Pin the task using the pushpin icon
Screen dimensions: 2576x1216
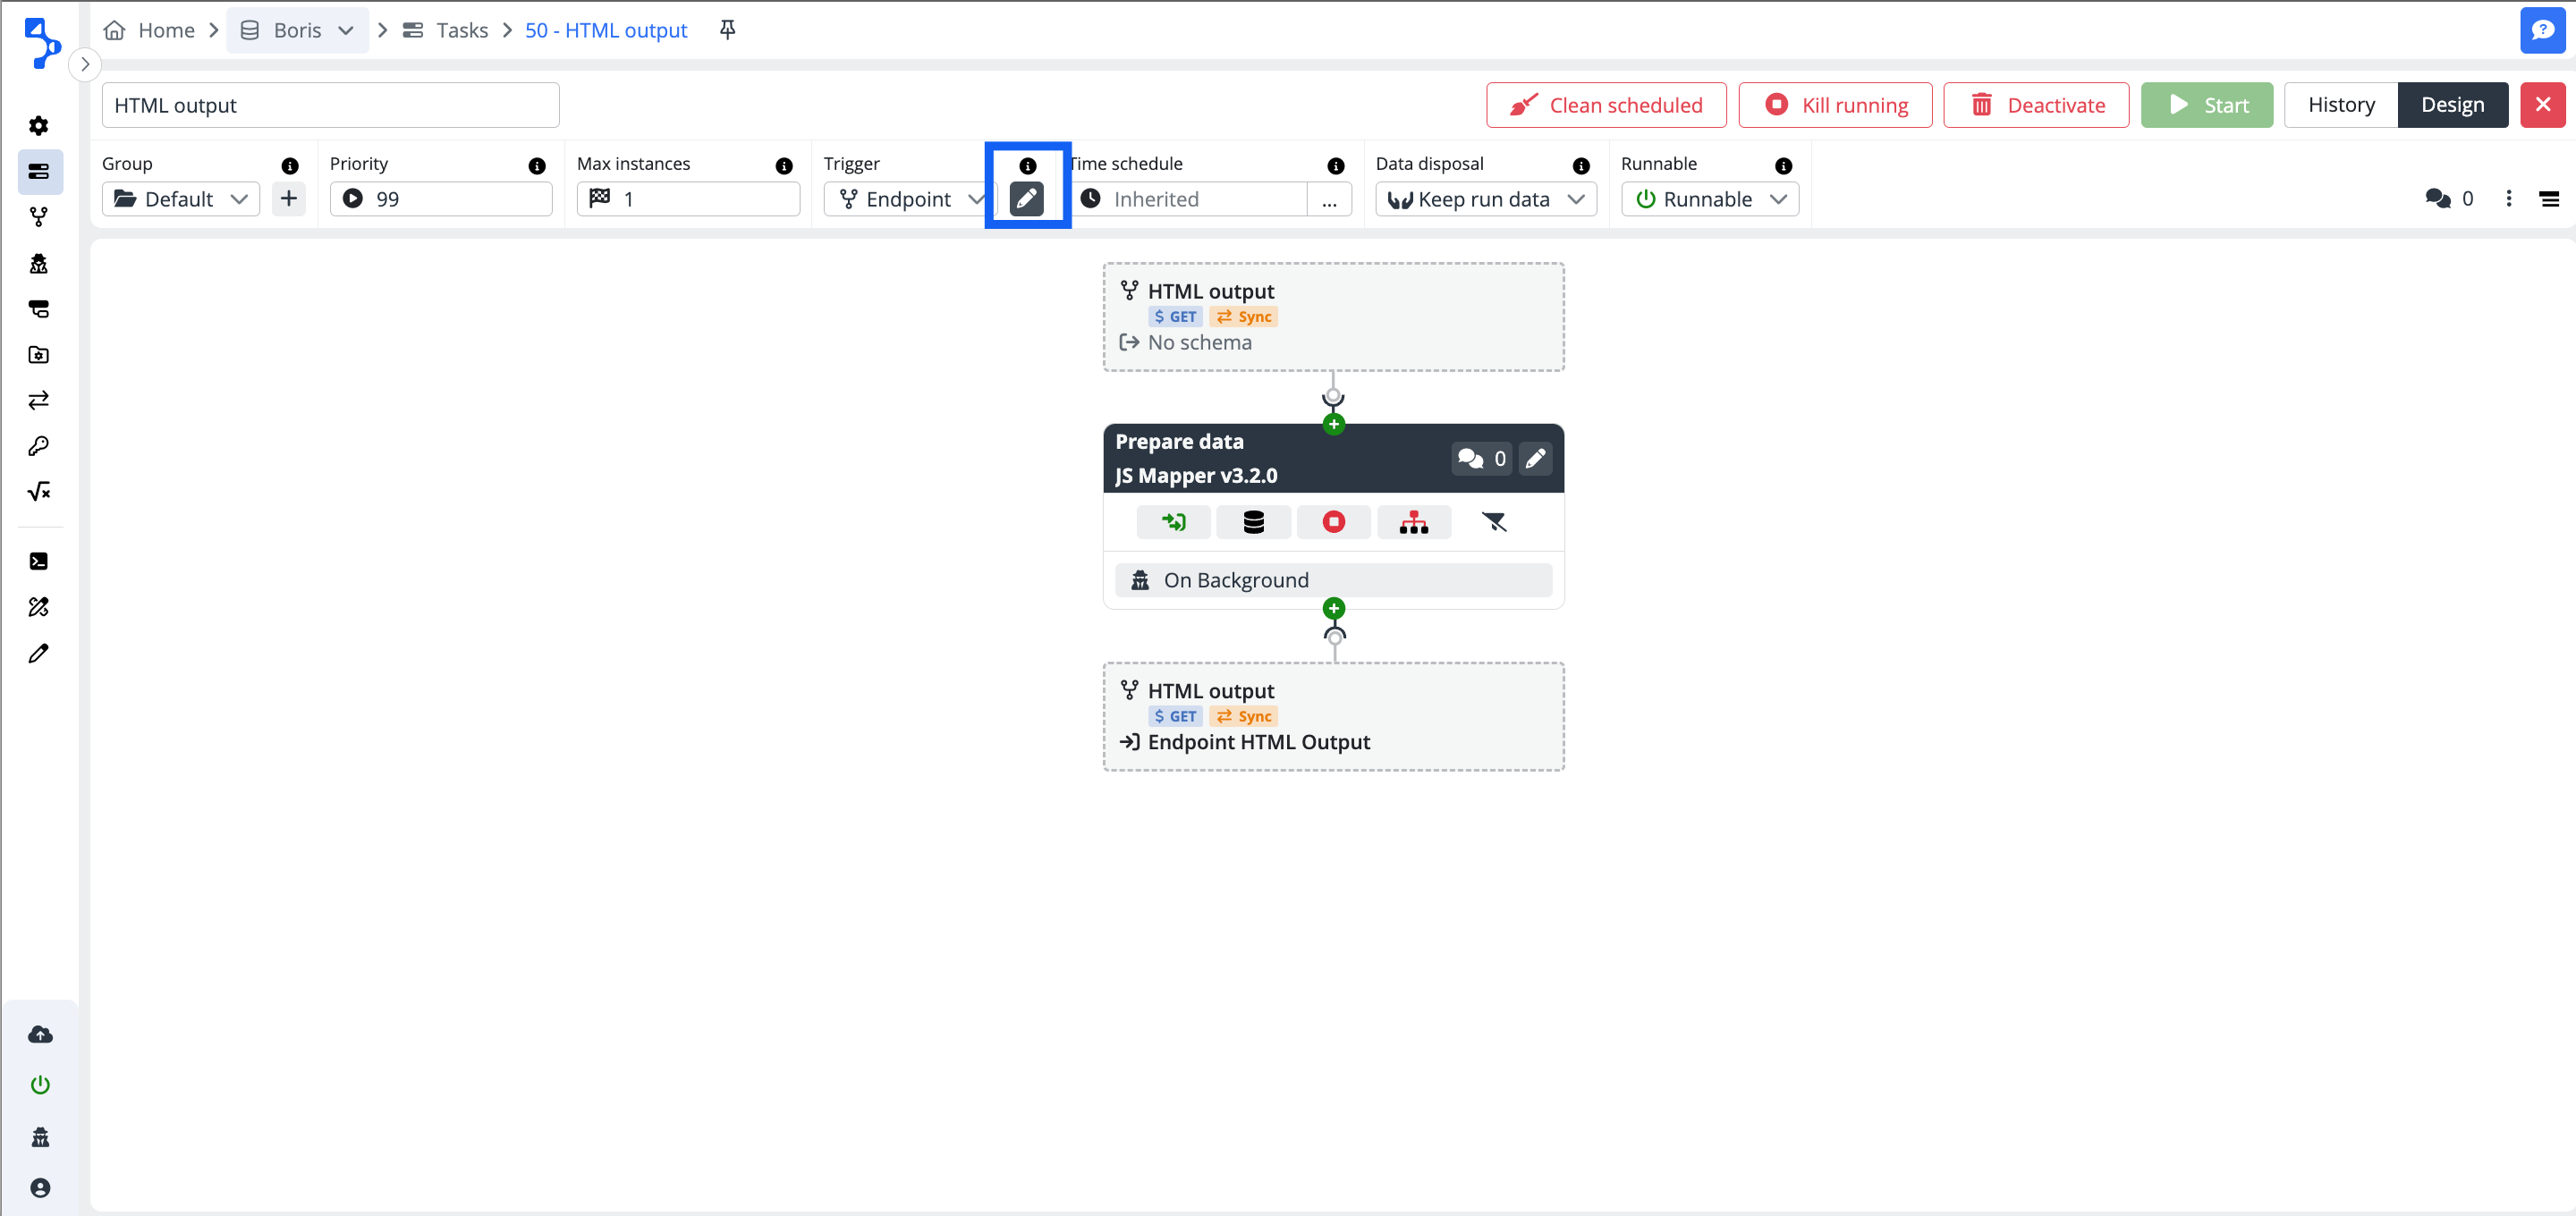[x=727, y=30]
